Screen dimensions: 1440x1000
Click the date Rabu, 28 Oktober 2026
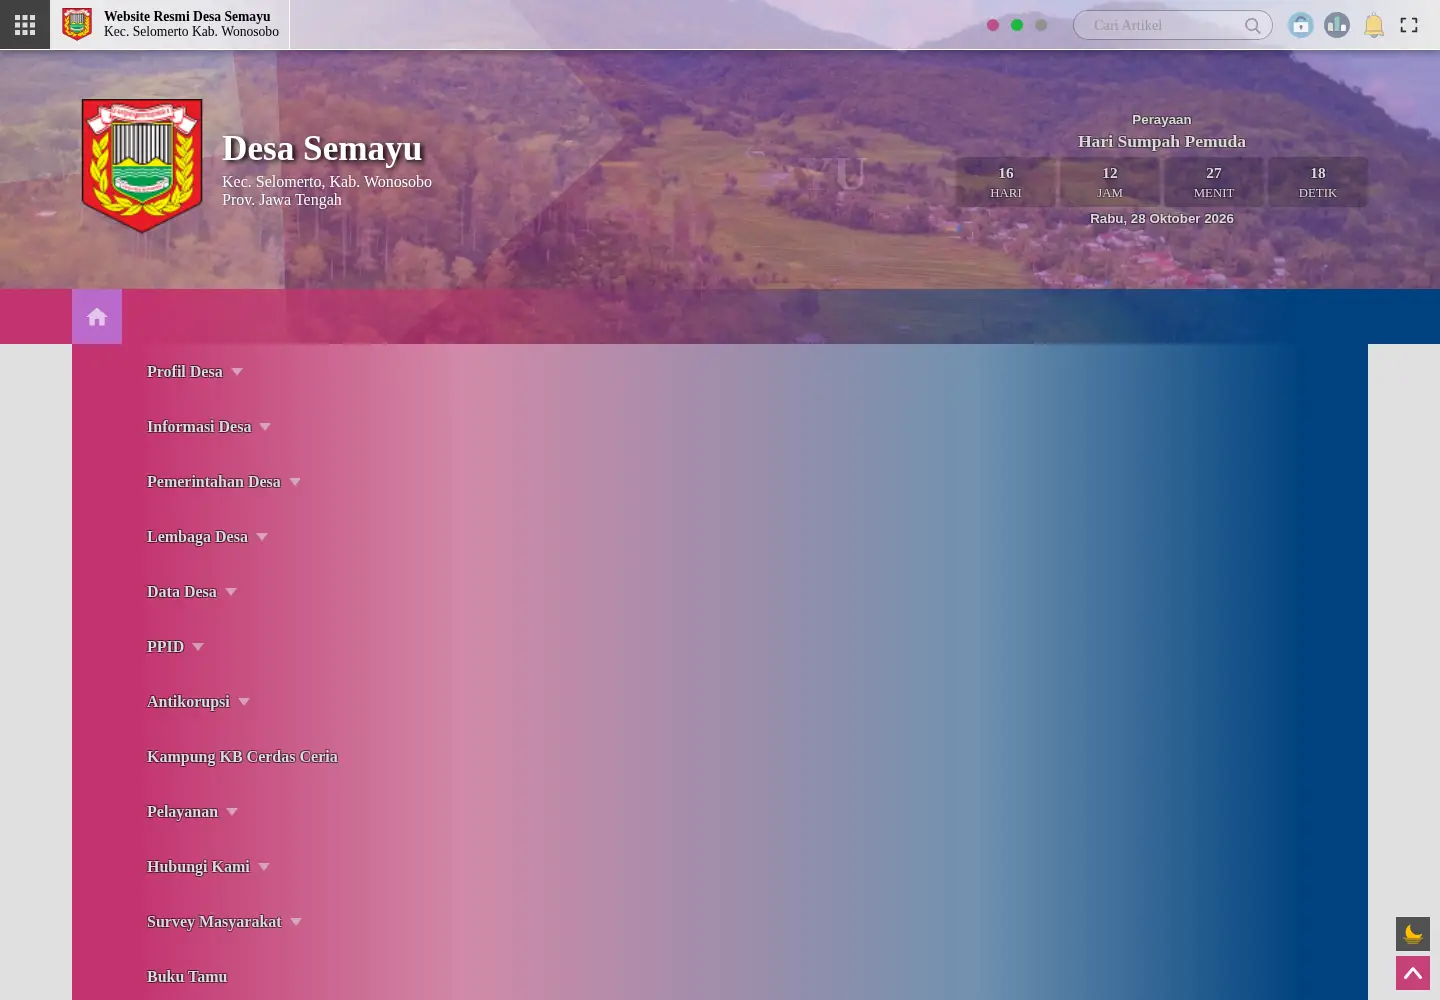pos(1162,218)
